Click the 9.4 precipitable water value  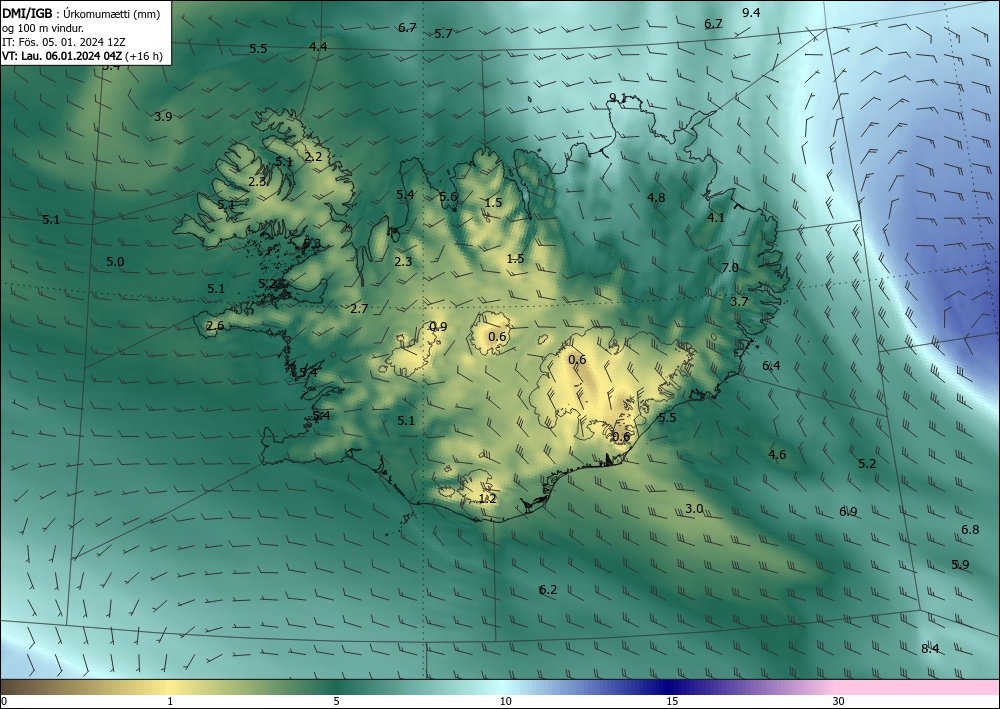(x=751, y=12)
